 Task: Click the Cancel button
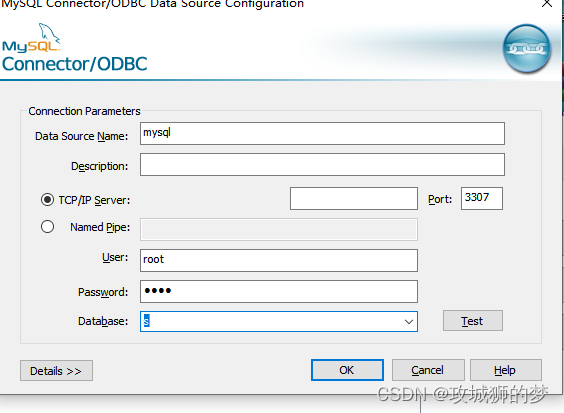coord(428,370)
